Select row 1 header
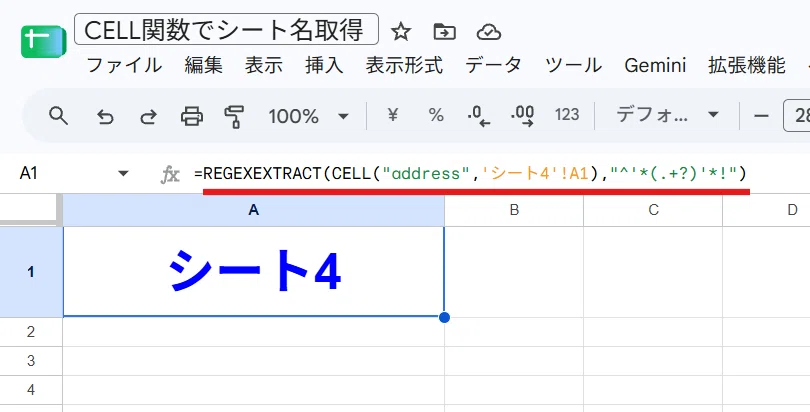Viewport: 810px width, 412px height. (x=31, y=272)
